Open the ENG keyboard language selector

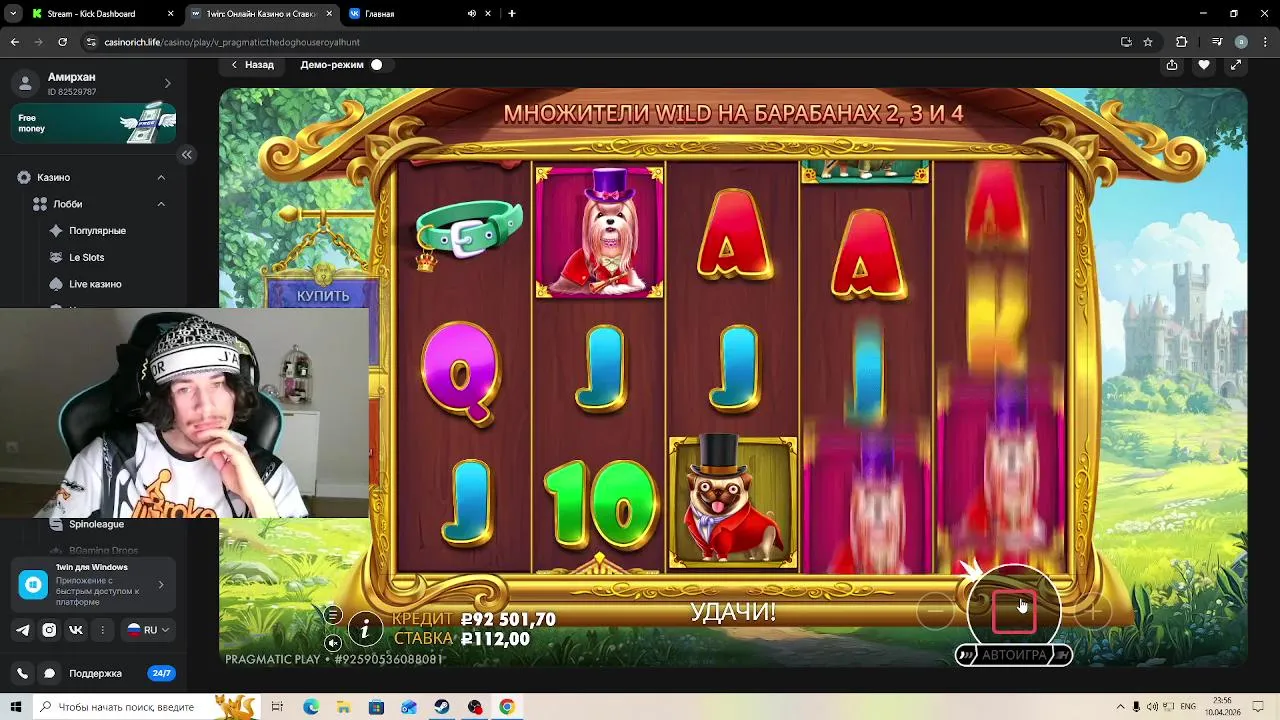coord(1189,707)
